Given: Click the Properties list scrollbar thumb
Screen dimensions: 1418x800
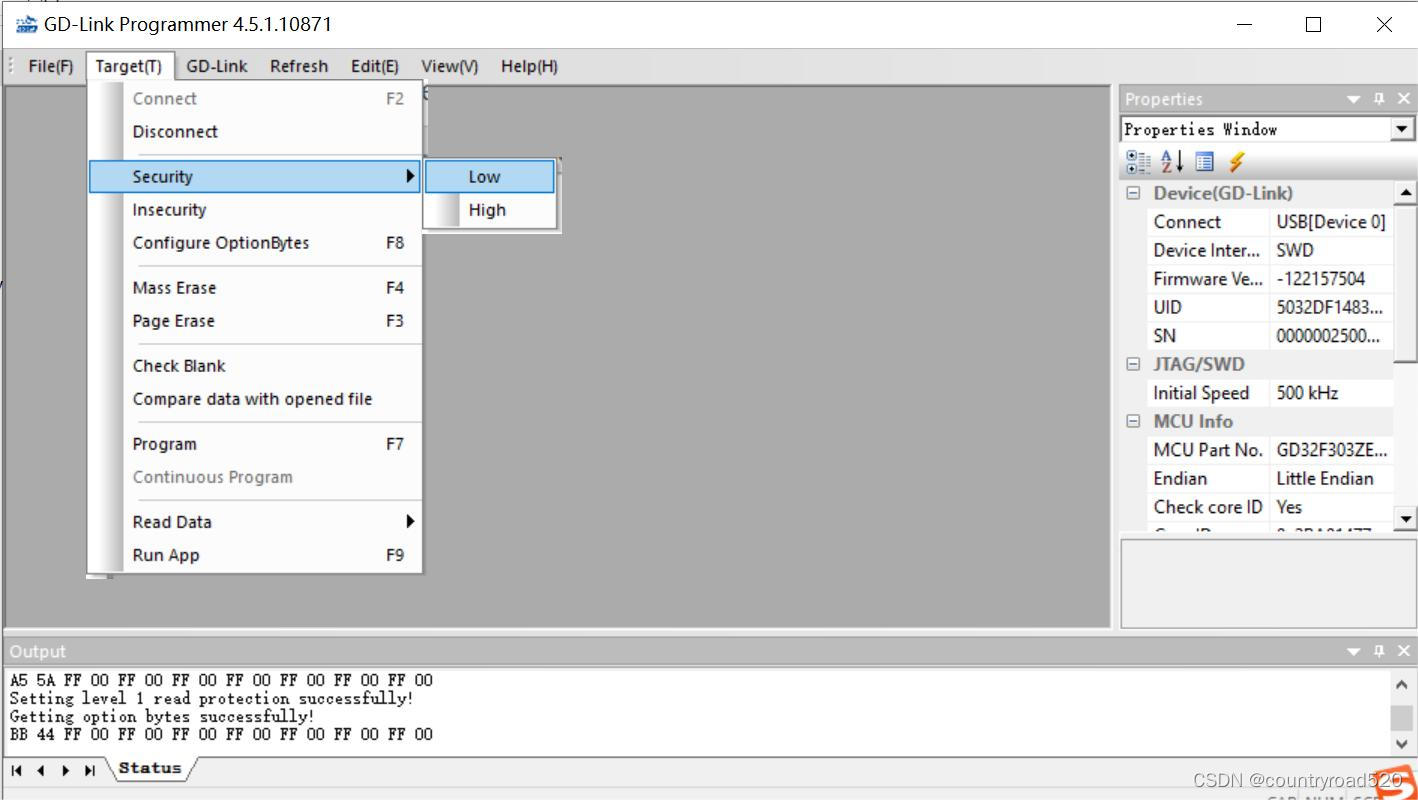Looking at the screenshot, I should 1405,283.
